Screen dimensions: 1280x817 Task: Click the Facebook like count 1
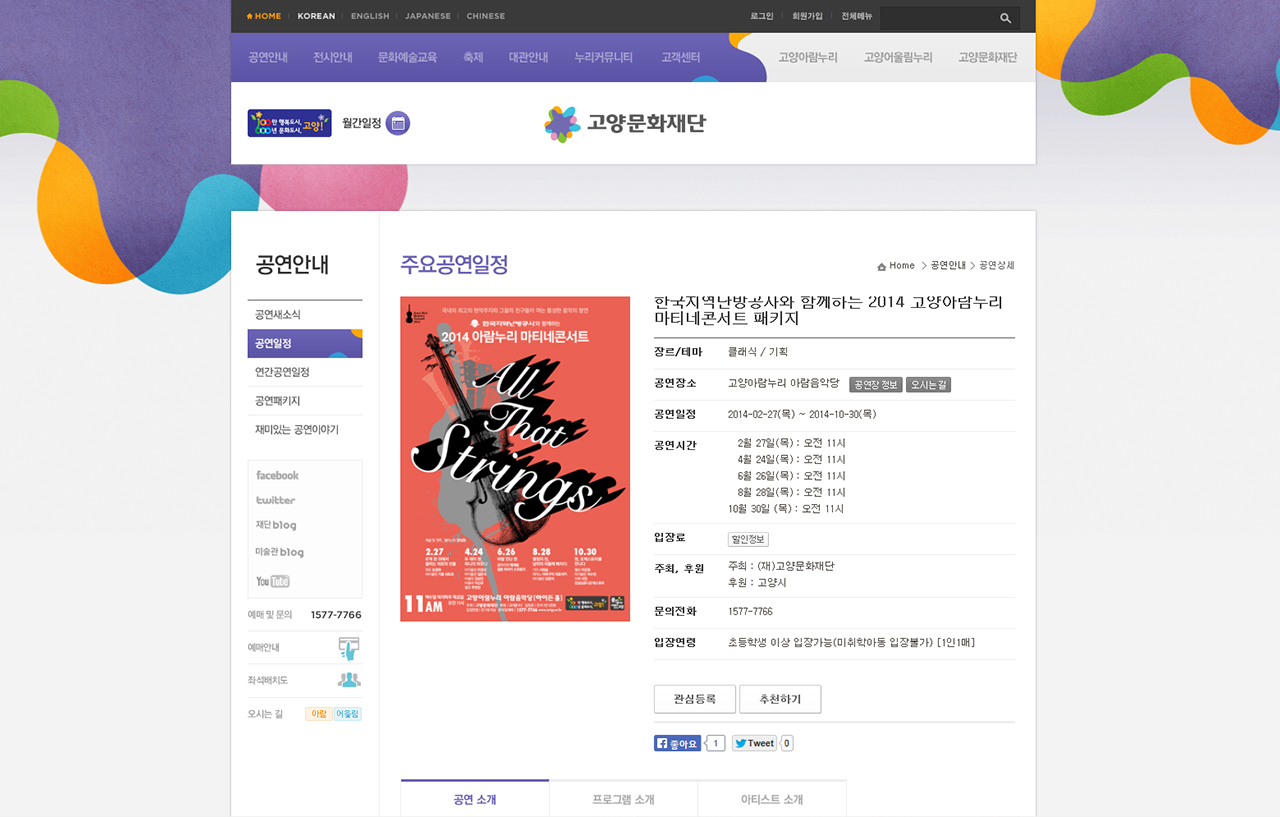point(716,743)
